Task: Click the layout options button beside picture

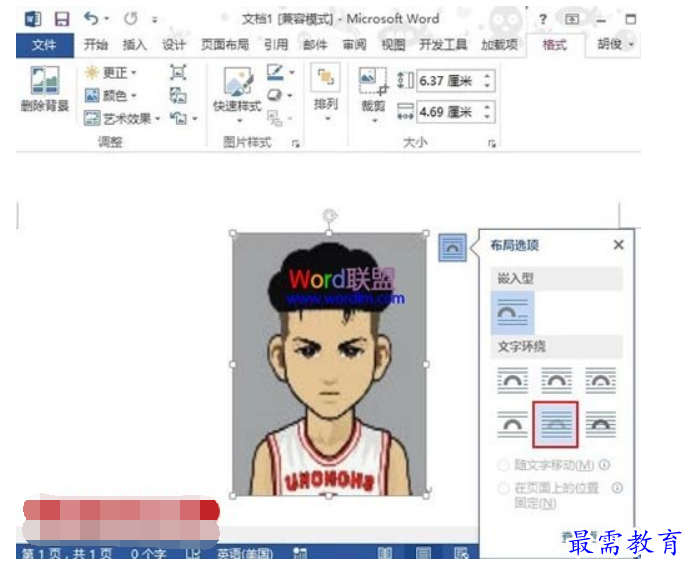Action: point(452,247)
